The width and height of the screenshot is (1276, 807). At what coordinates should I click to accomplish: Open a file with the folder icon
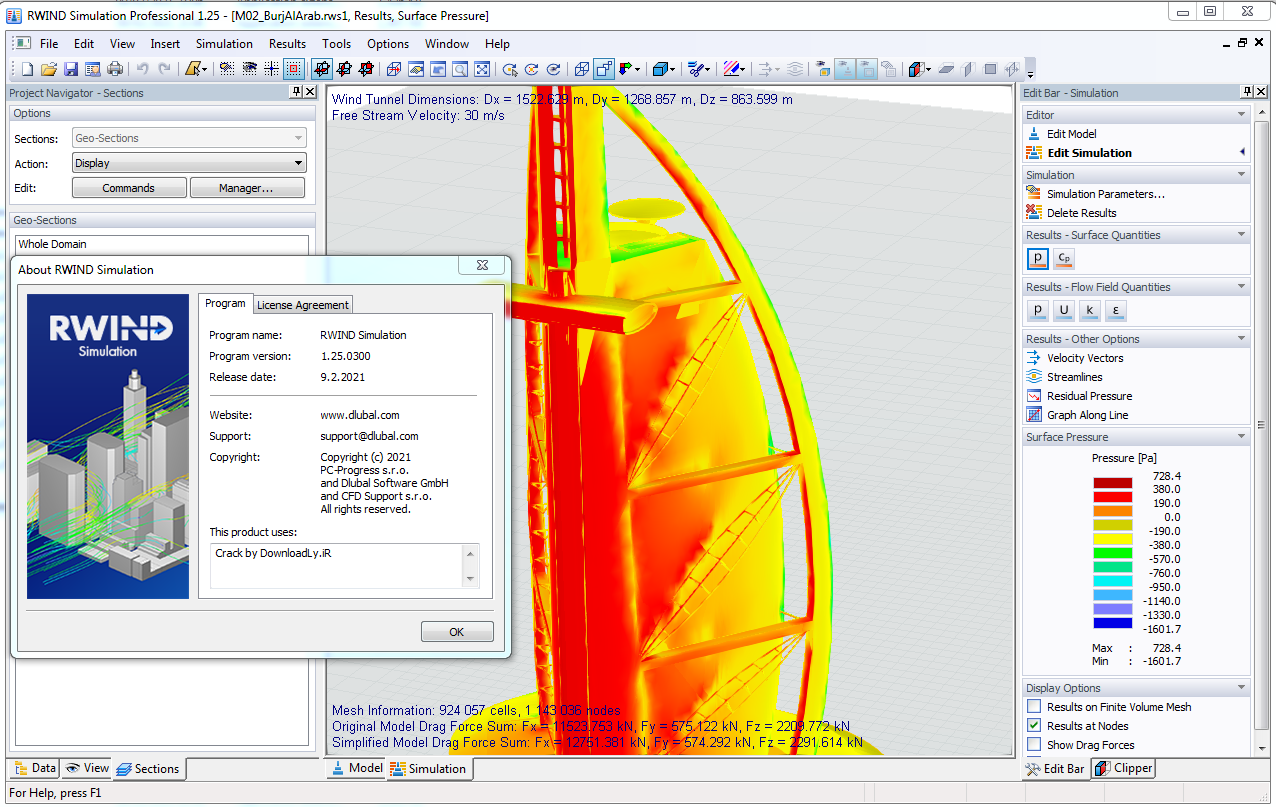click(x=49, y=69)
